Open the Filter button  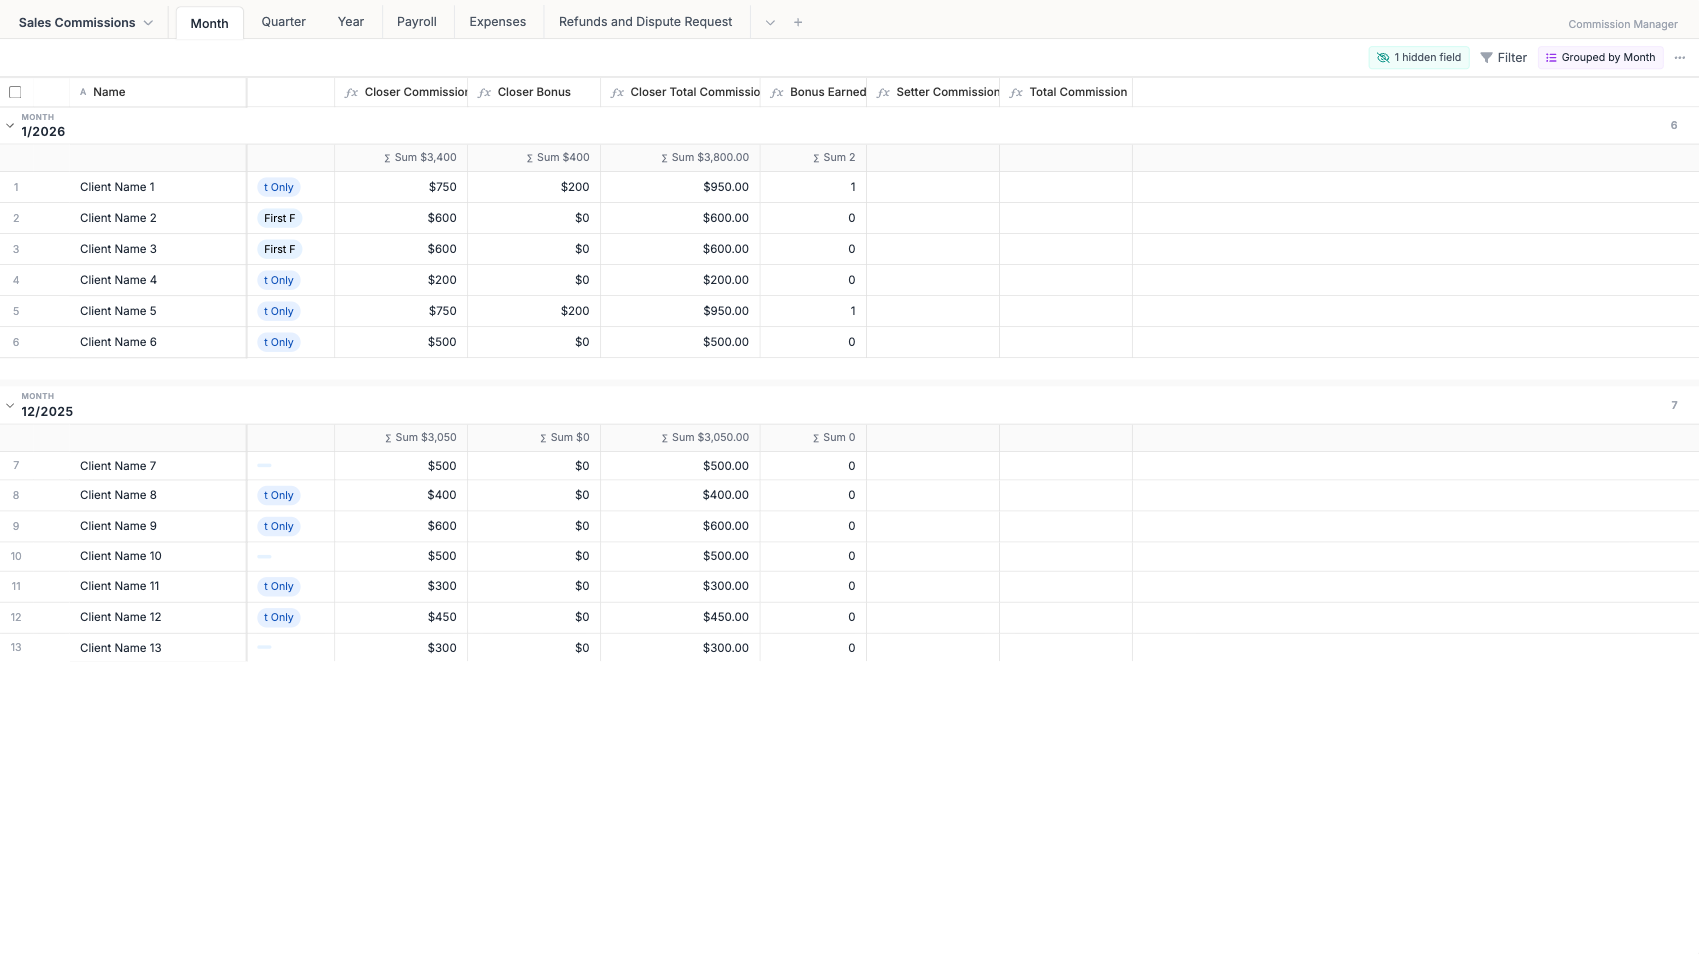click(1503, 57)
